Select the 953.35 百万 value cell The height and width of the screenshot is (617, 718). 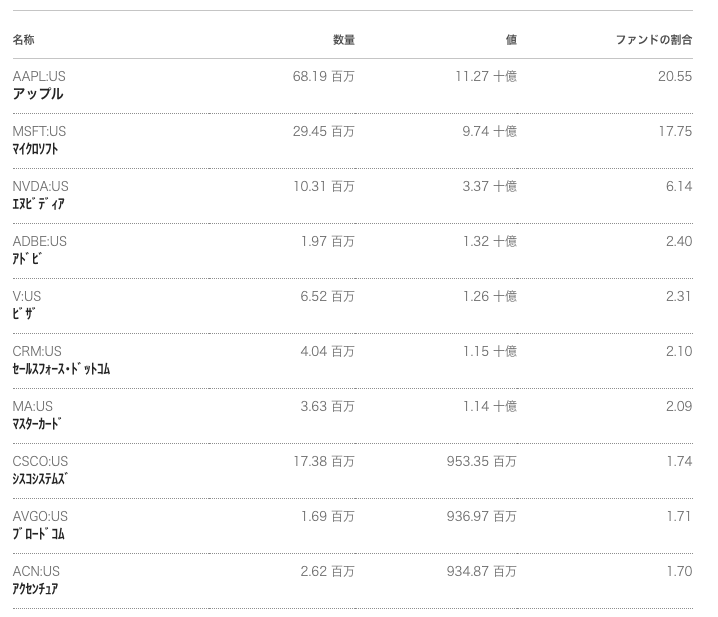[x=481, y=461]
